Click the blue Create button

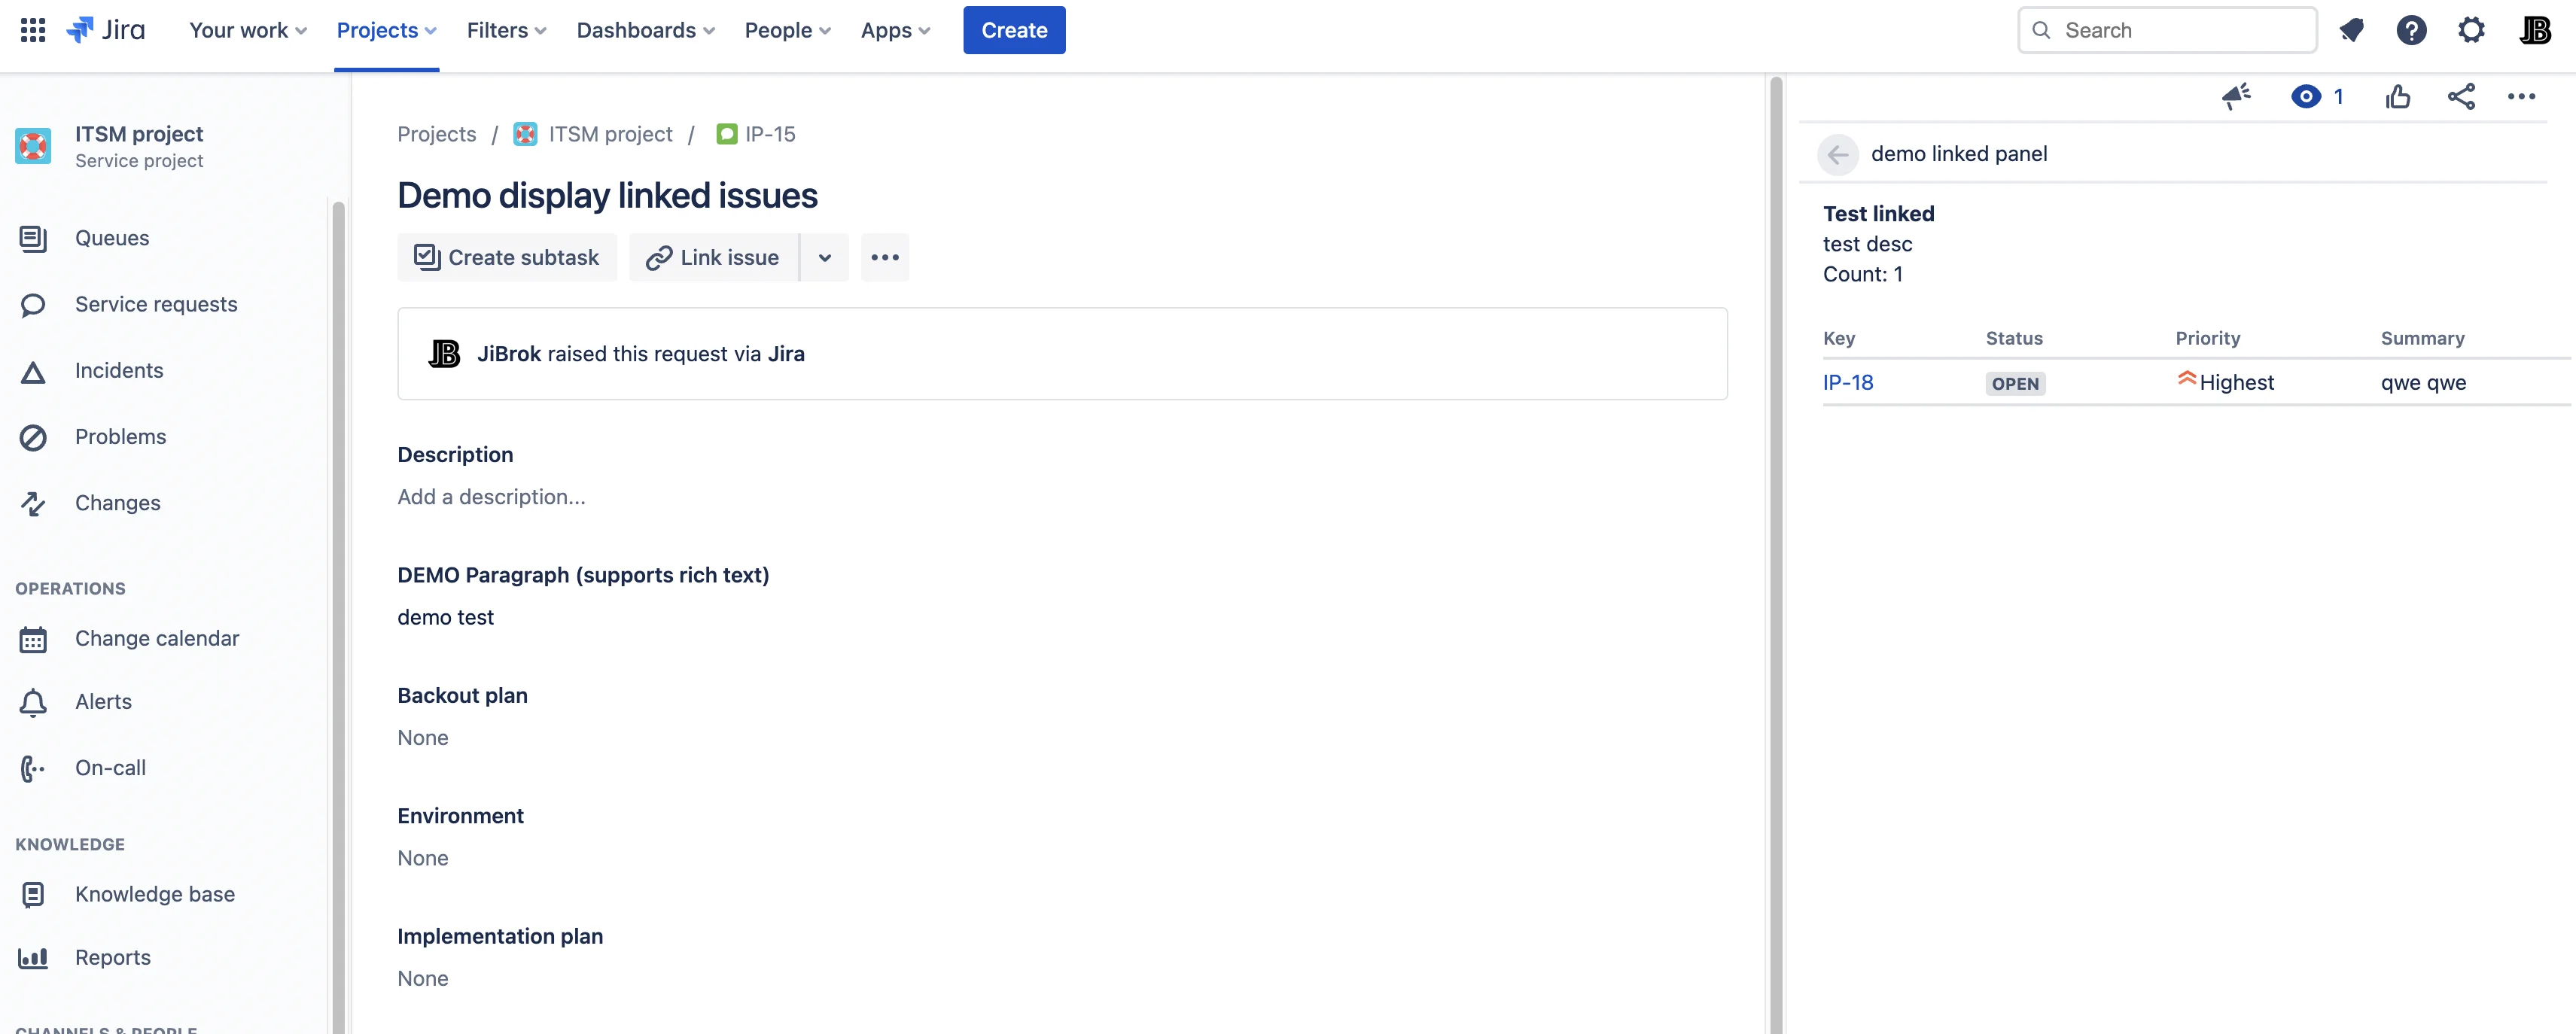pyautogui.click(x=1014, y=30)
